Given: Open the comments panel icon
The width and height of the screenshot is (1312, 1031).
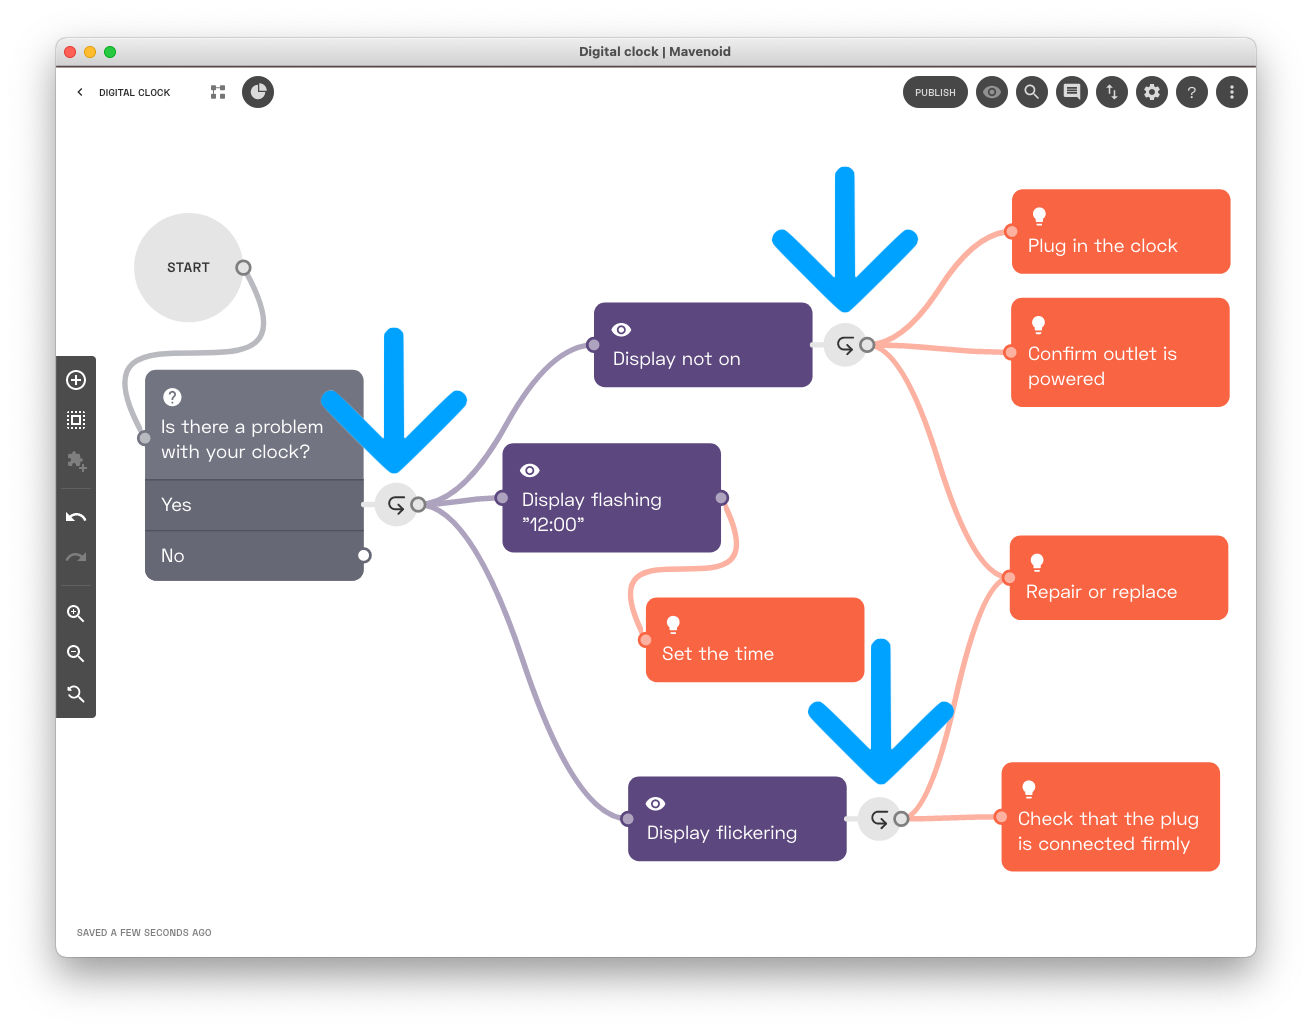Looking at the screenshot, I should (1071, 92).
